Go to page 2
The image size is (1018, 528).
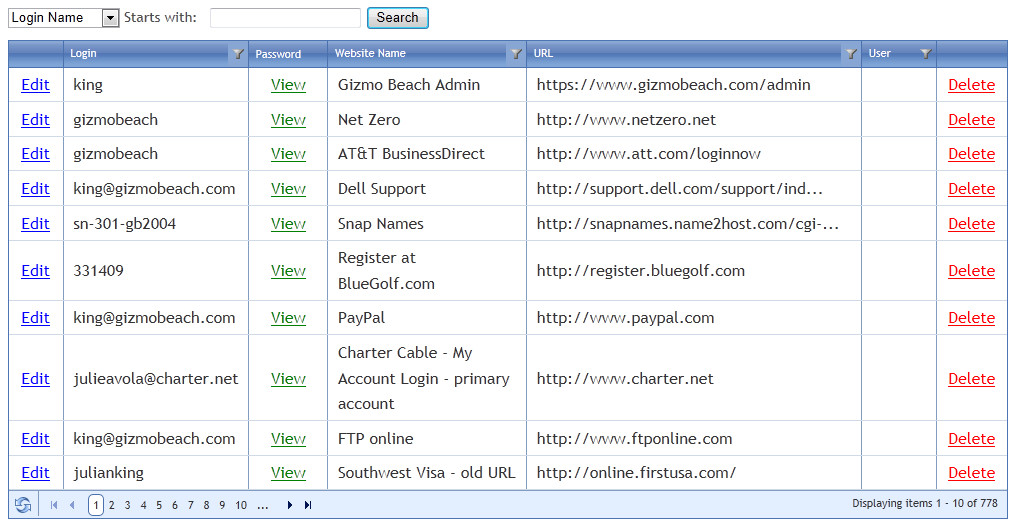click(112, 505)
